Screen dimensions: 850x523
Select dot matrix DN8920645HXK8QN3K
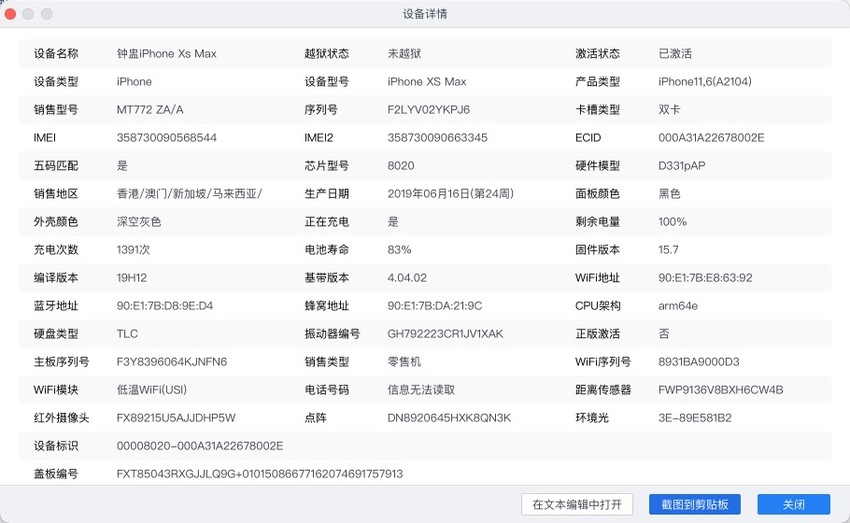pyautogui.click(x=449, y=418)
